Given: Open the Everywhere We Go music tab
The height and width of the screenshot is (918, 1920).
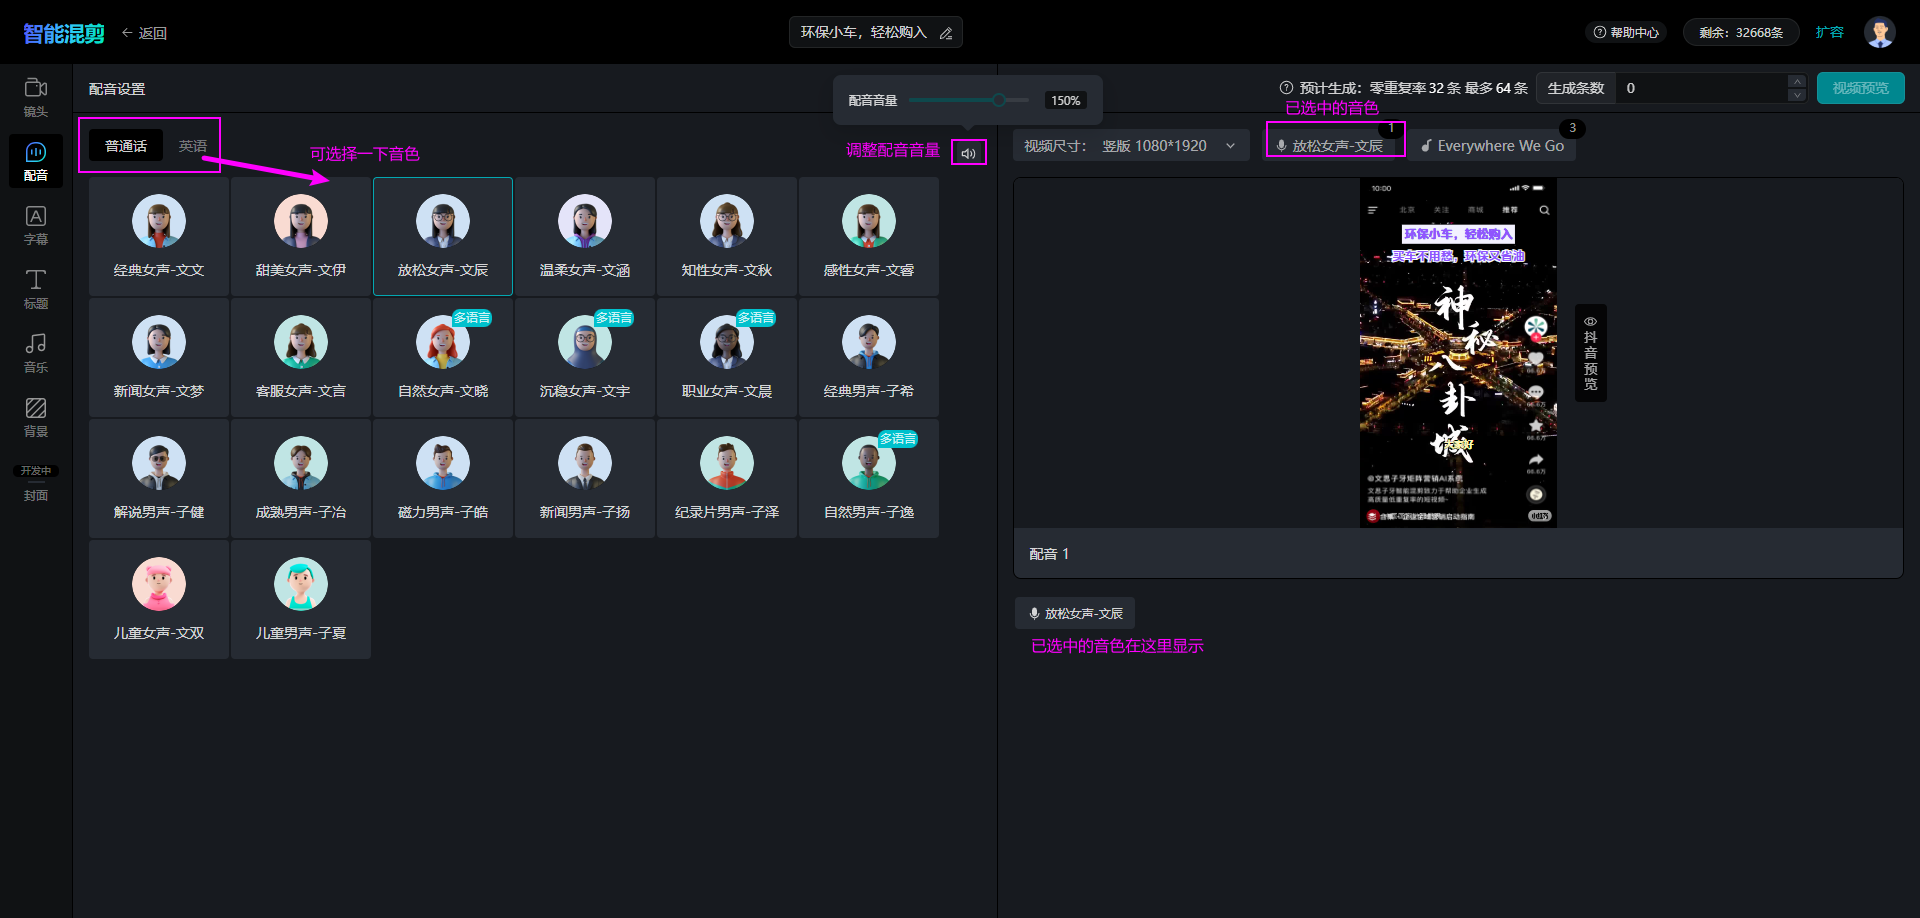Looking at the screenshot, I should pos(1492,146).
